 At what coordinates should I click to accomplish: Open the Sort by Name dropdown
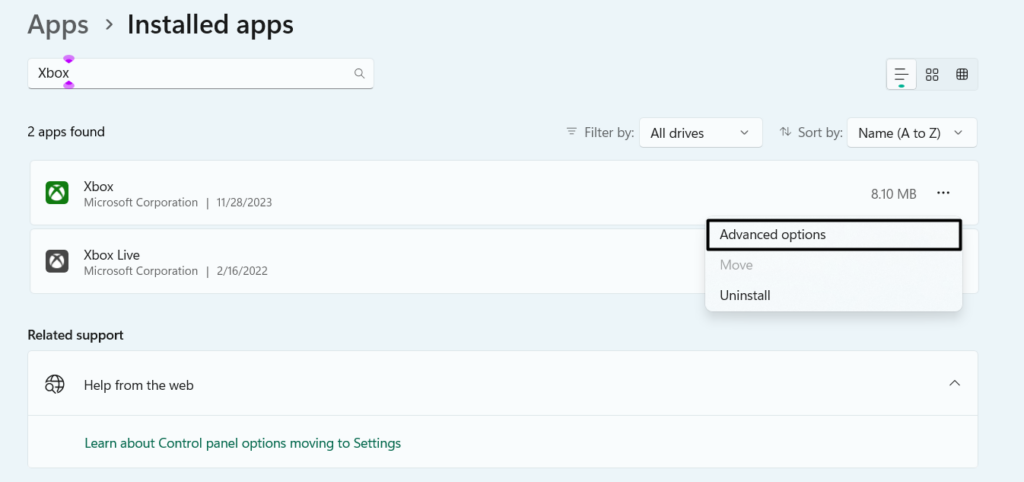point(911,133)
